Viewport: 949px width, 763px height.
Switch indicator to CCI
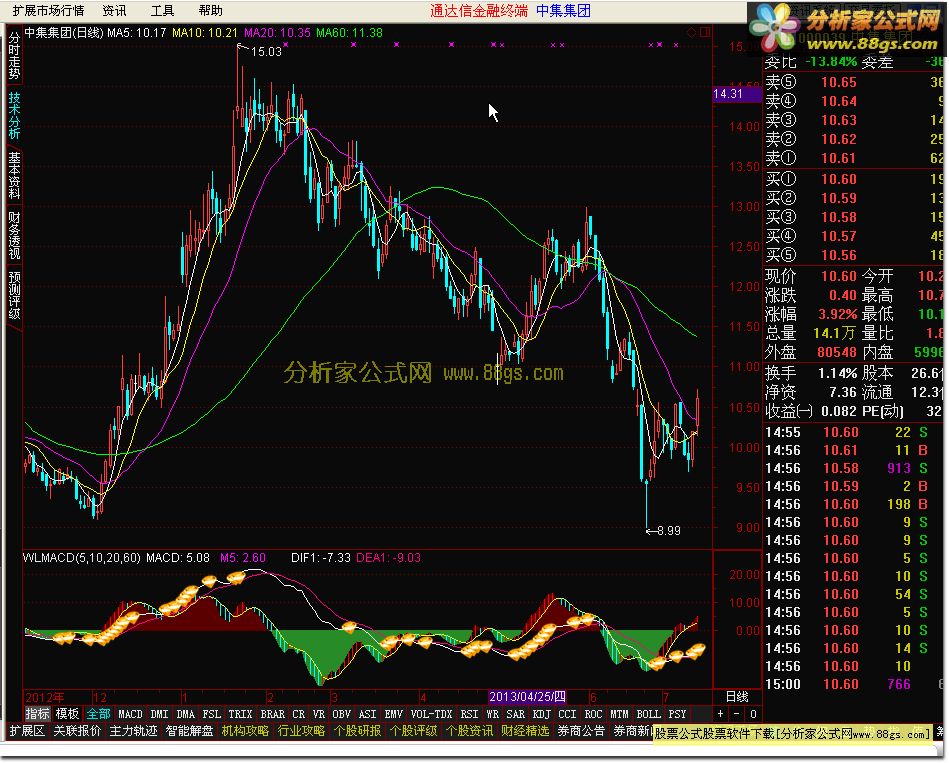point(567,714)
